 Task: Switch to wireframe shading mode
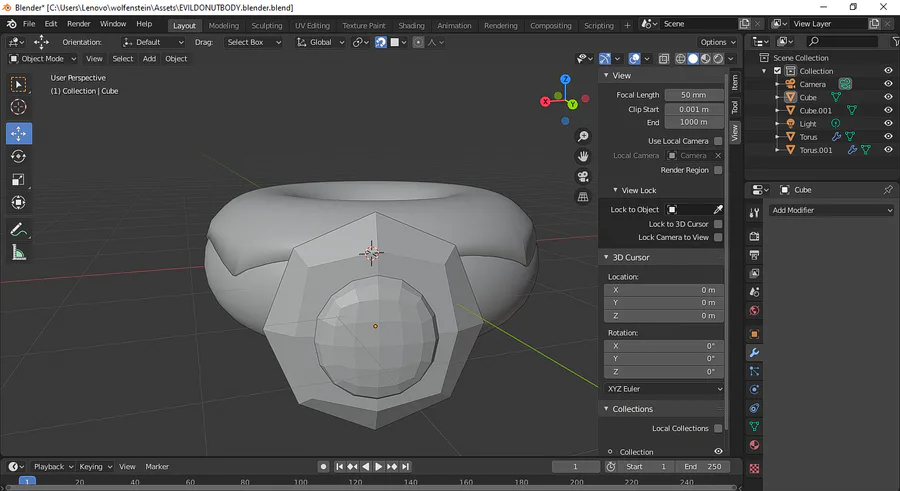(680, 59)
